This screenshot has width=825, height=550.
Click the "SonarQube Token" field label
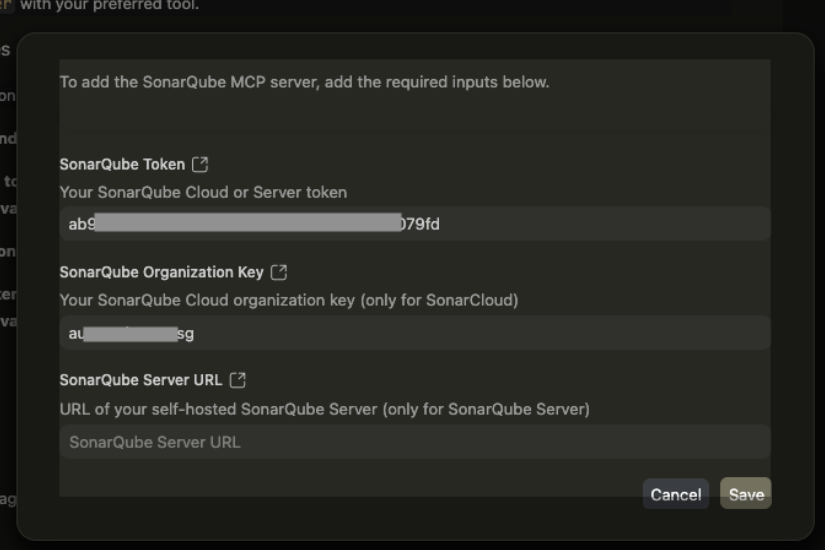pos(122,165)
